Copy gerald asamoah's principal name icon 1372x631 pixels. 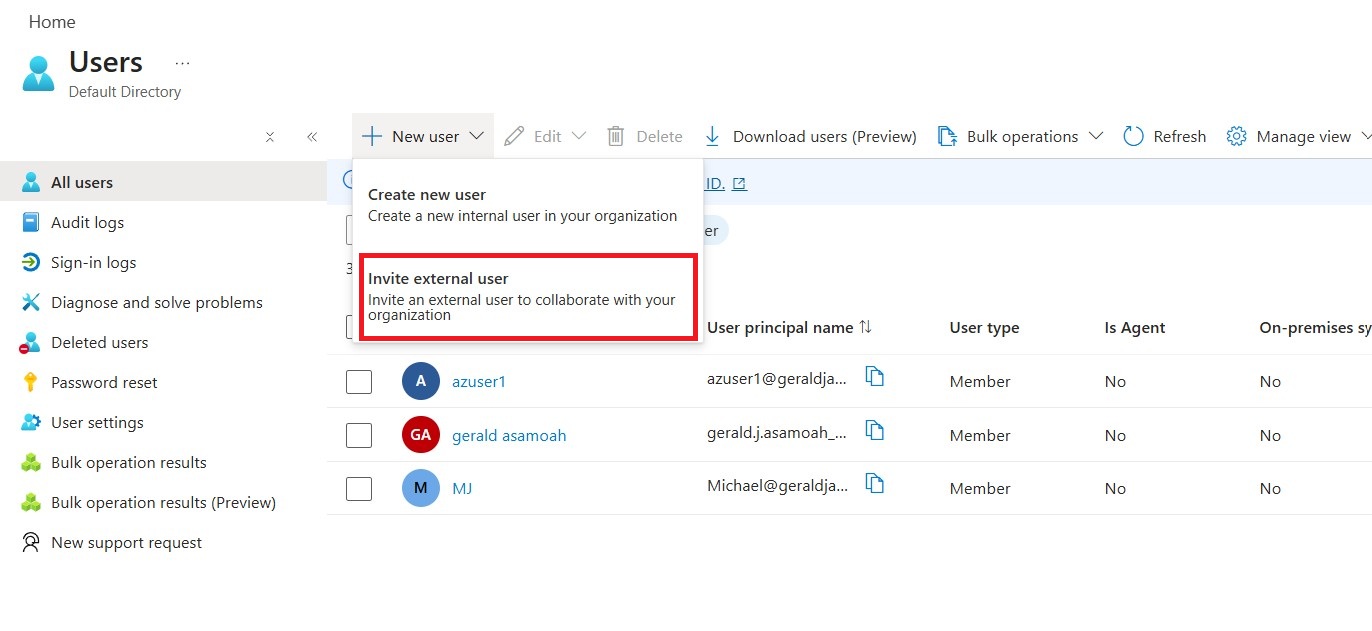click(x=875, y=431)
